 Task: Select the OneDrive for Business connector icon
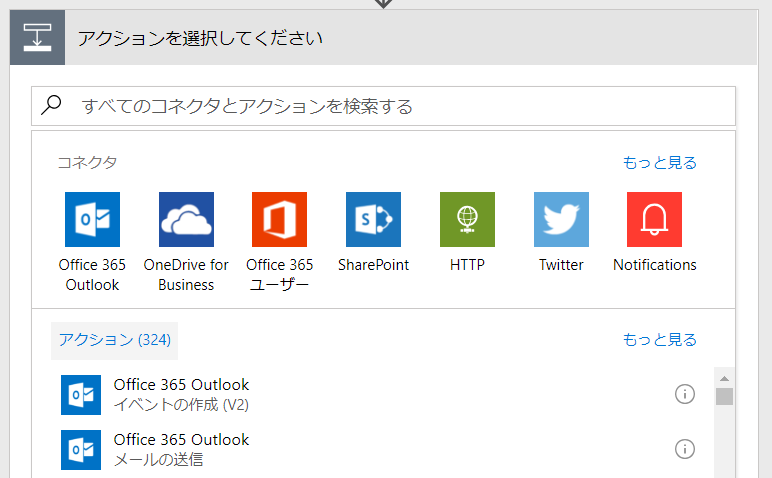[186, 219]
